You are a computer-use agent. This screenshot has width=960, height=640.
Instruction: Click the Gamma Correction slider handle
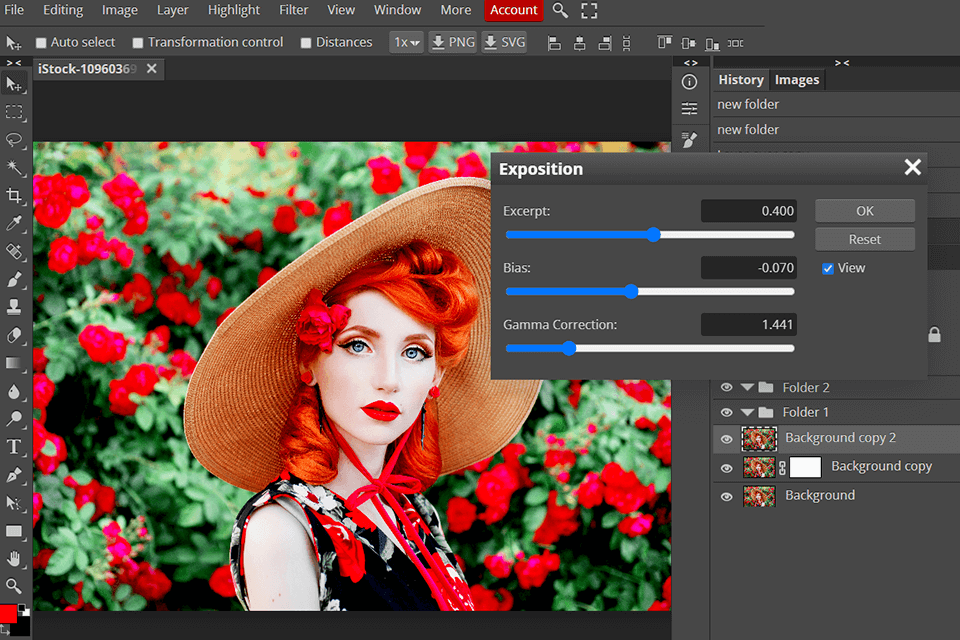point(569,349)
